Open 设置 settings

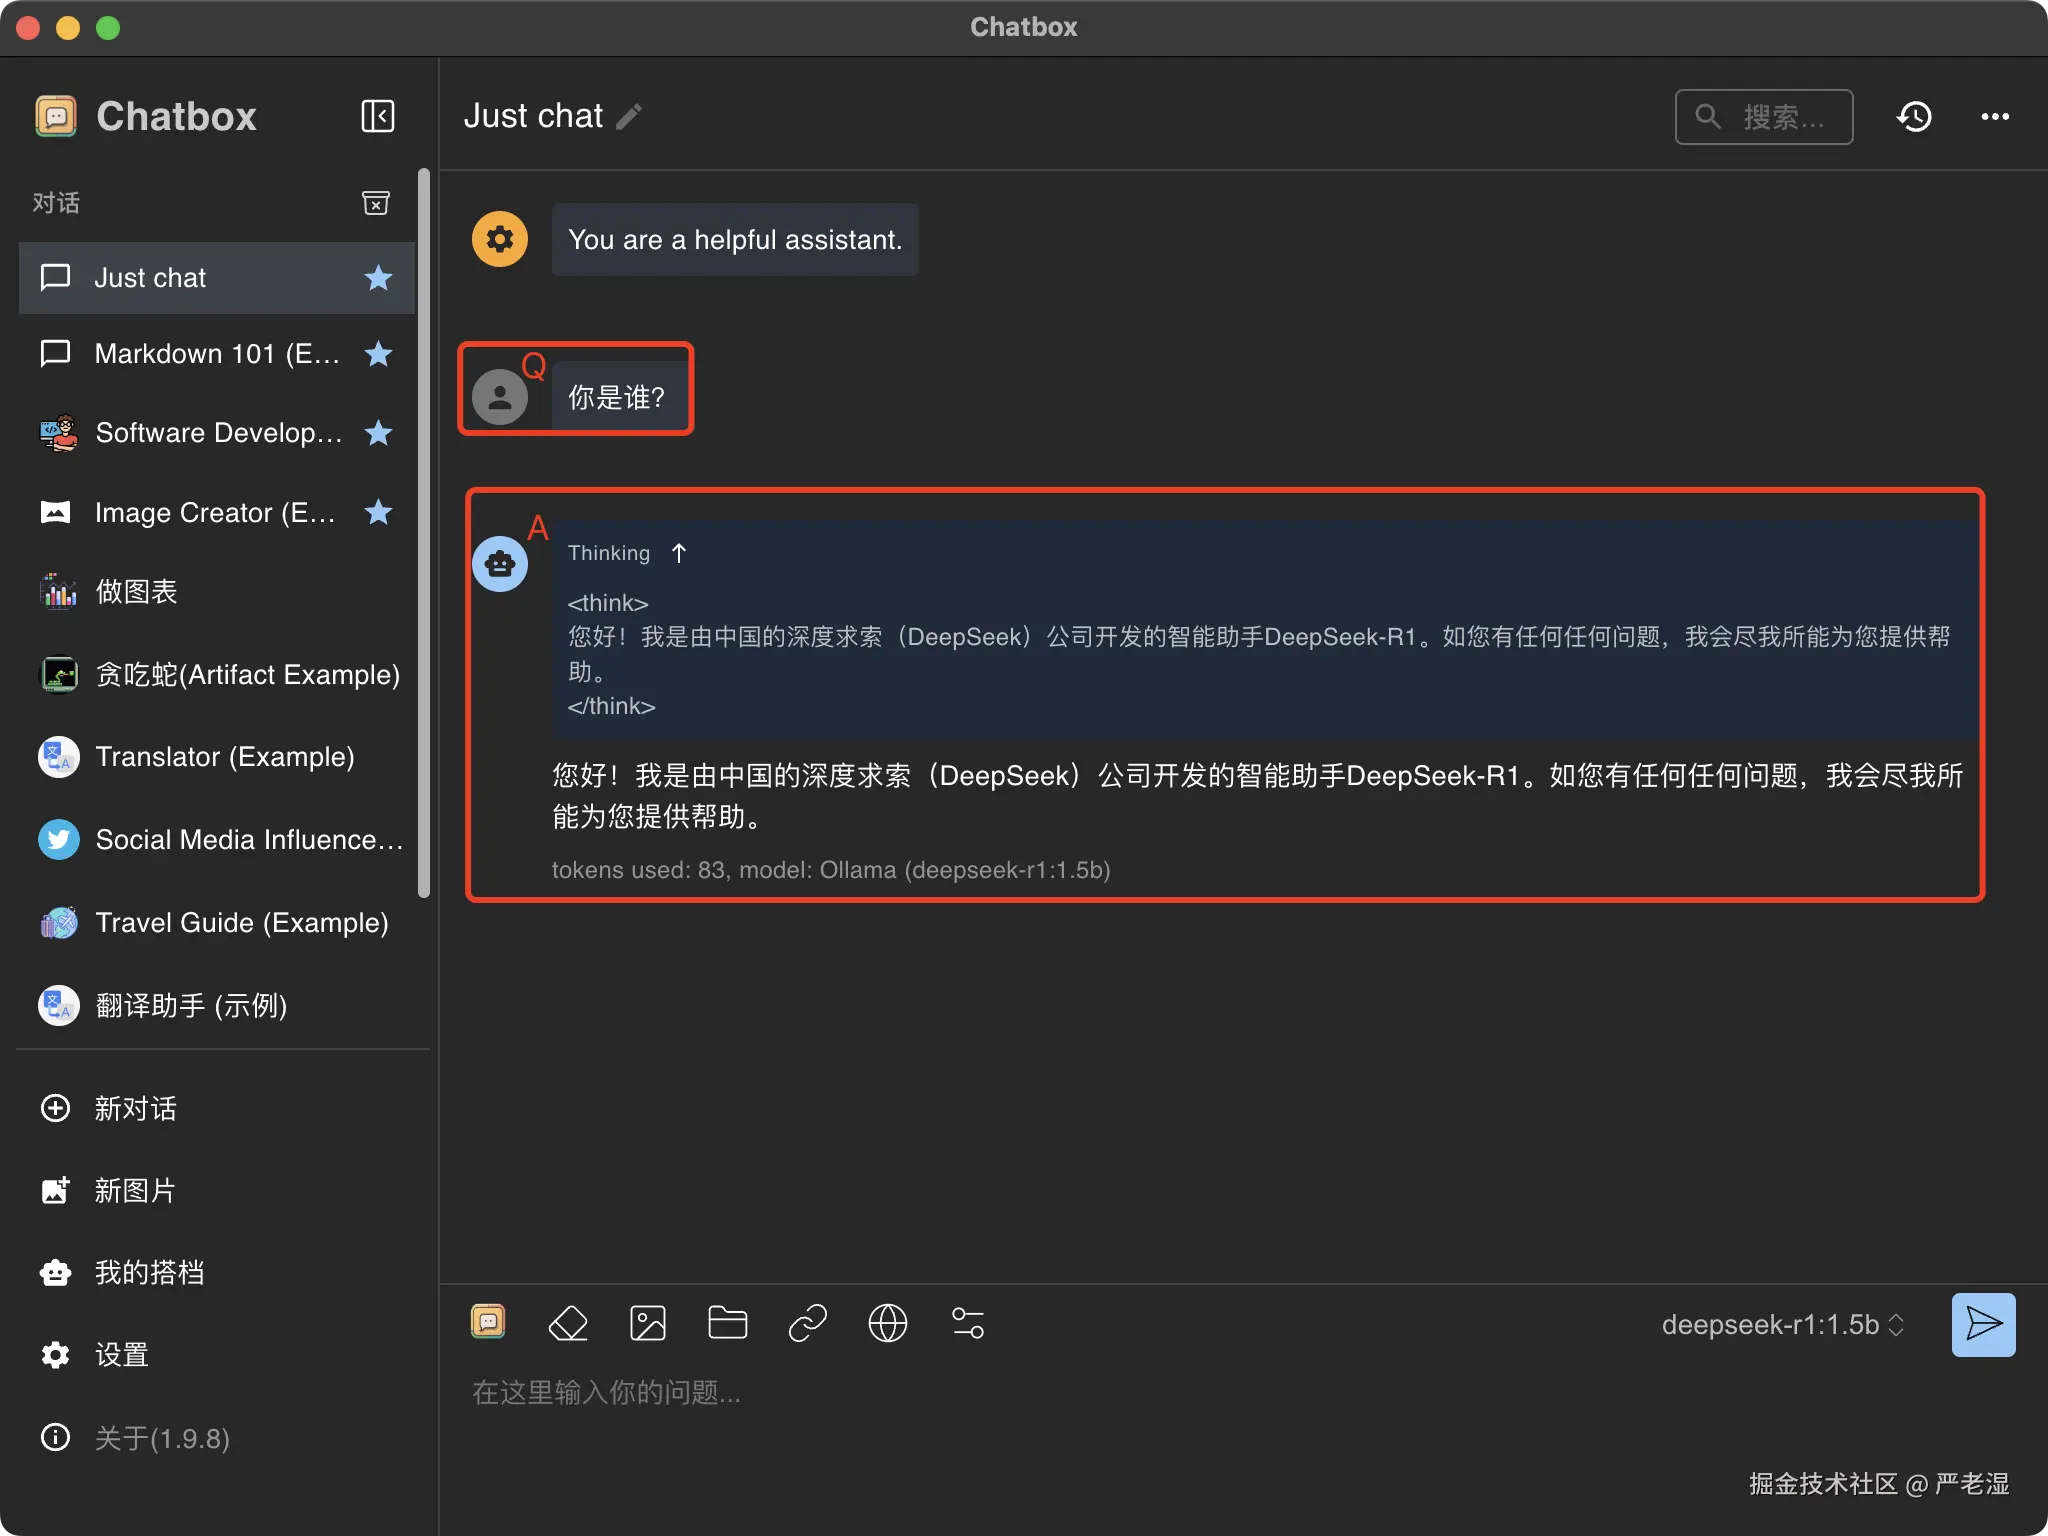coord(121,1355)
